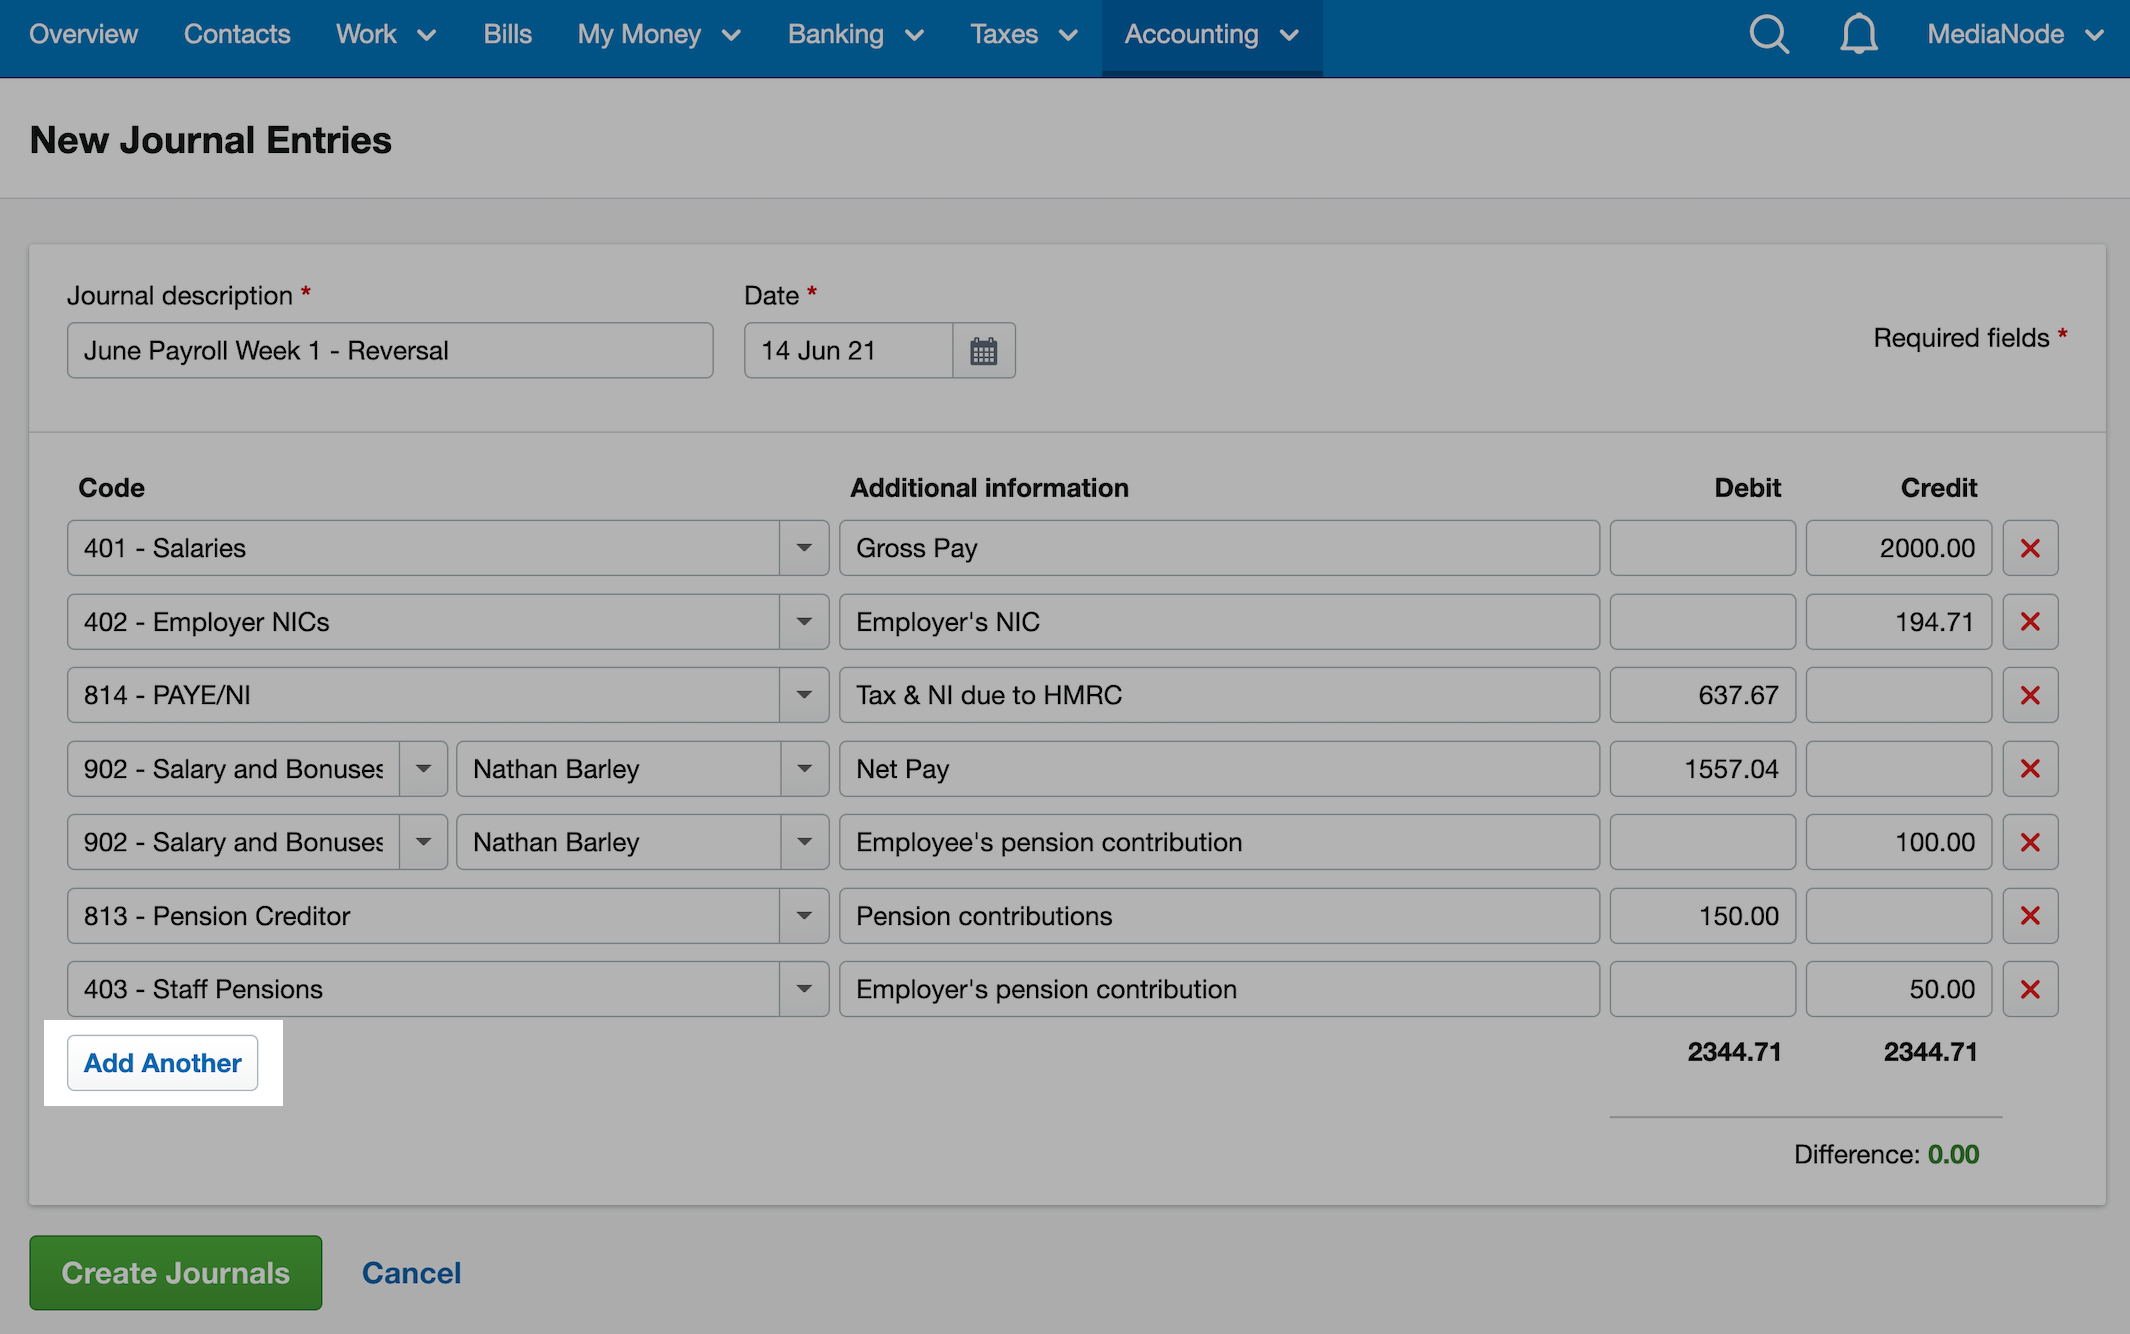Edit the Journal description field

(390, 350)
